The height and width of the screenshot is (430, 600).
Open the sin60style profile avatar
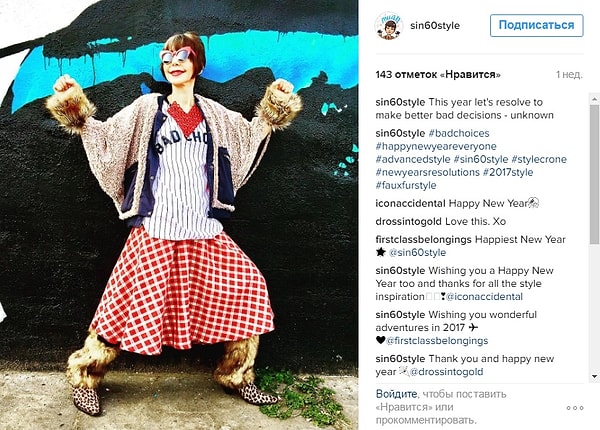(x=388, y=26)
